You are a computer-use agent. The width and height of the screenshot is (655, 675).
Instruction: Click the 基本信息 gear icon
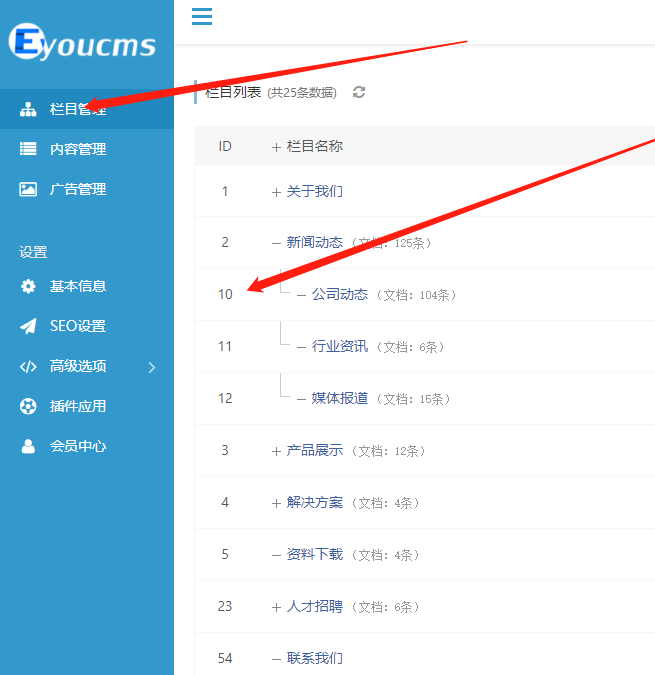click(29, 286)
